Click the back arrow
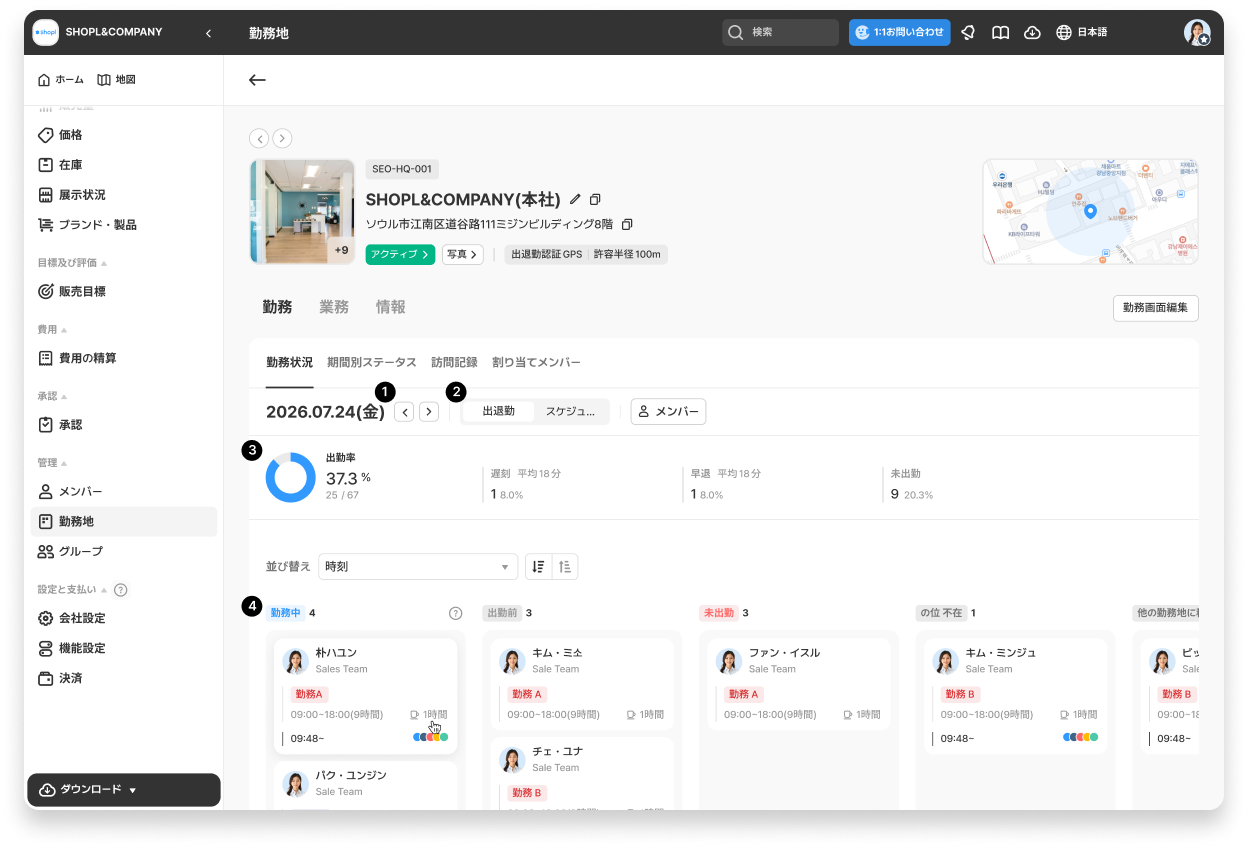This screenshot has height=848, width=1248. 258,80
